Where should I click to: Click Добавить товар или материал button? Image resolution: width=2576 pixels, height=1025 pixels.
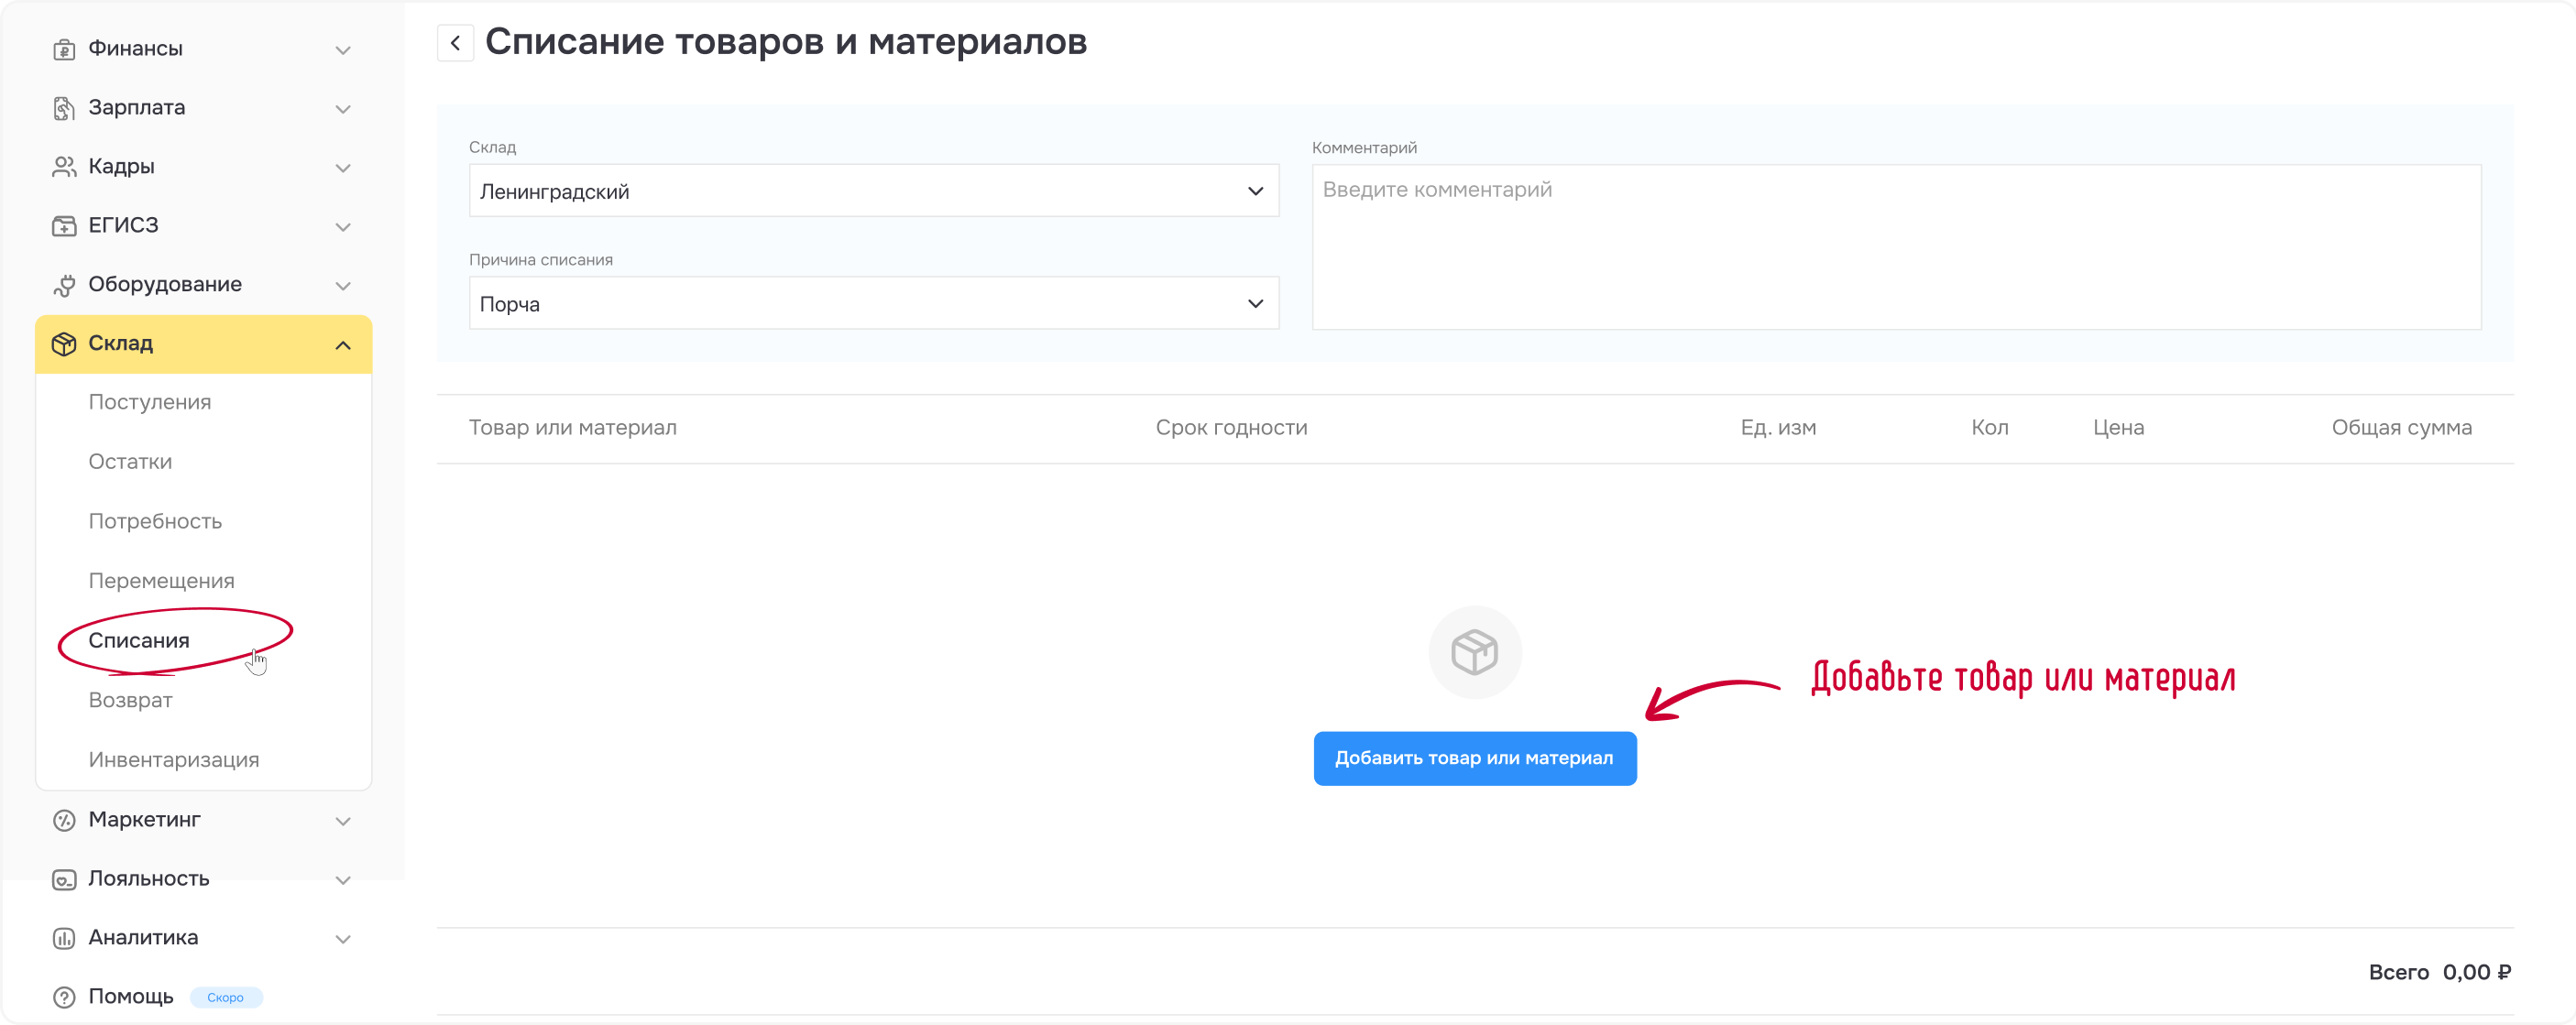(1474, 758)
